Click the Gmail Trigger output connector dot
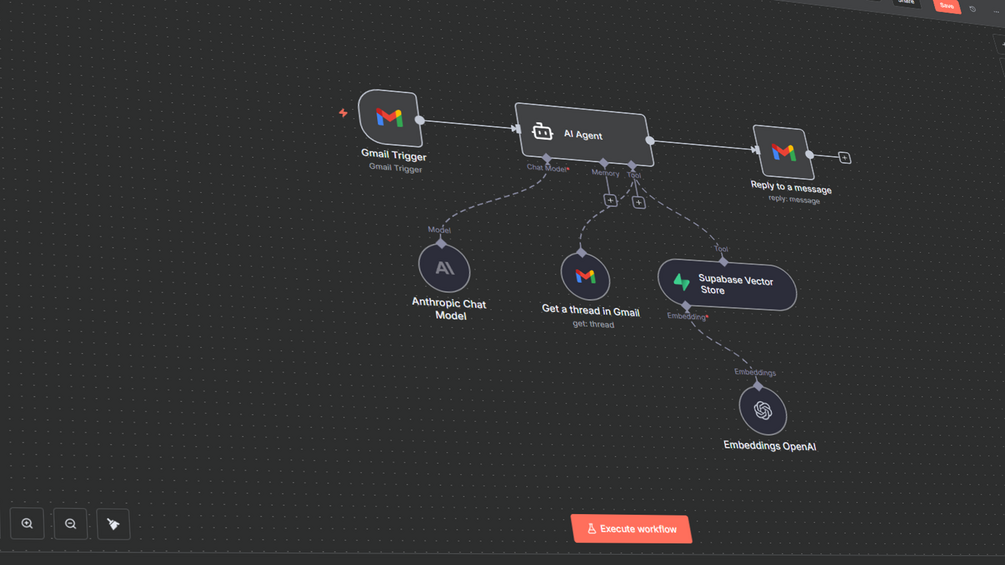This screenshot has height=565, width=1005. coord(420,120)
